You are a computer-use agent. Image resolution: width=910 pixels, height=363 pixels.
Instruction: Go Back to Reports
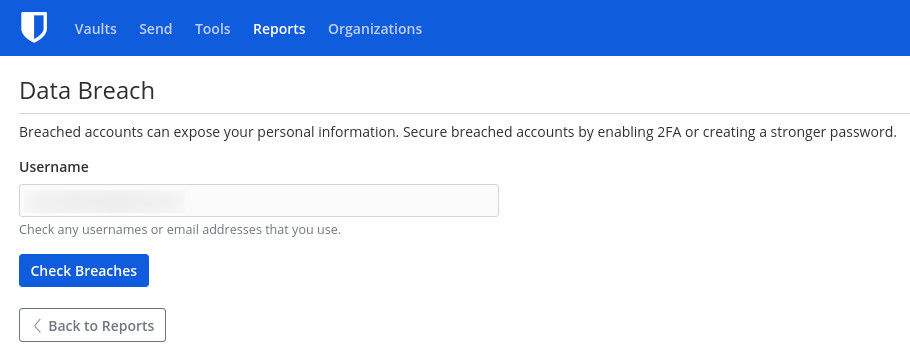click(92, 325)
